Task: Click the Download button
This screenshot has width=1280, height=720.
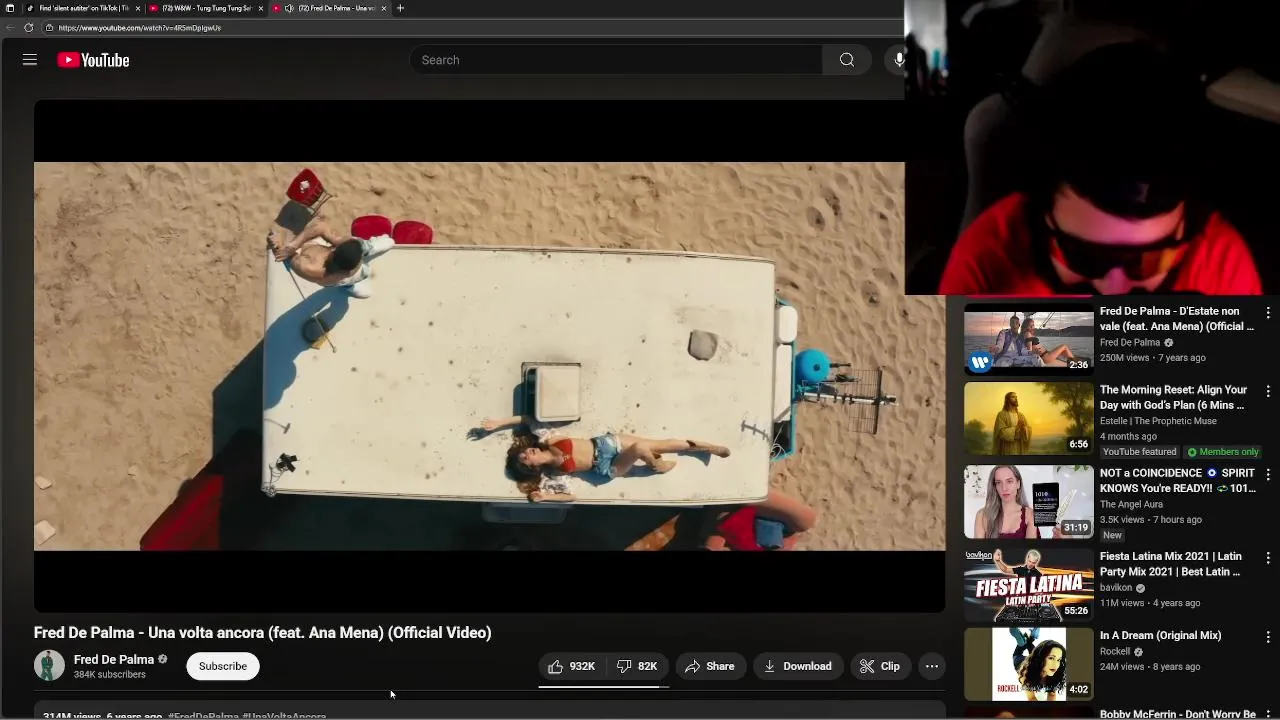Action: [x=798, y=666]
